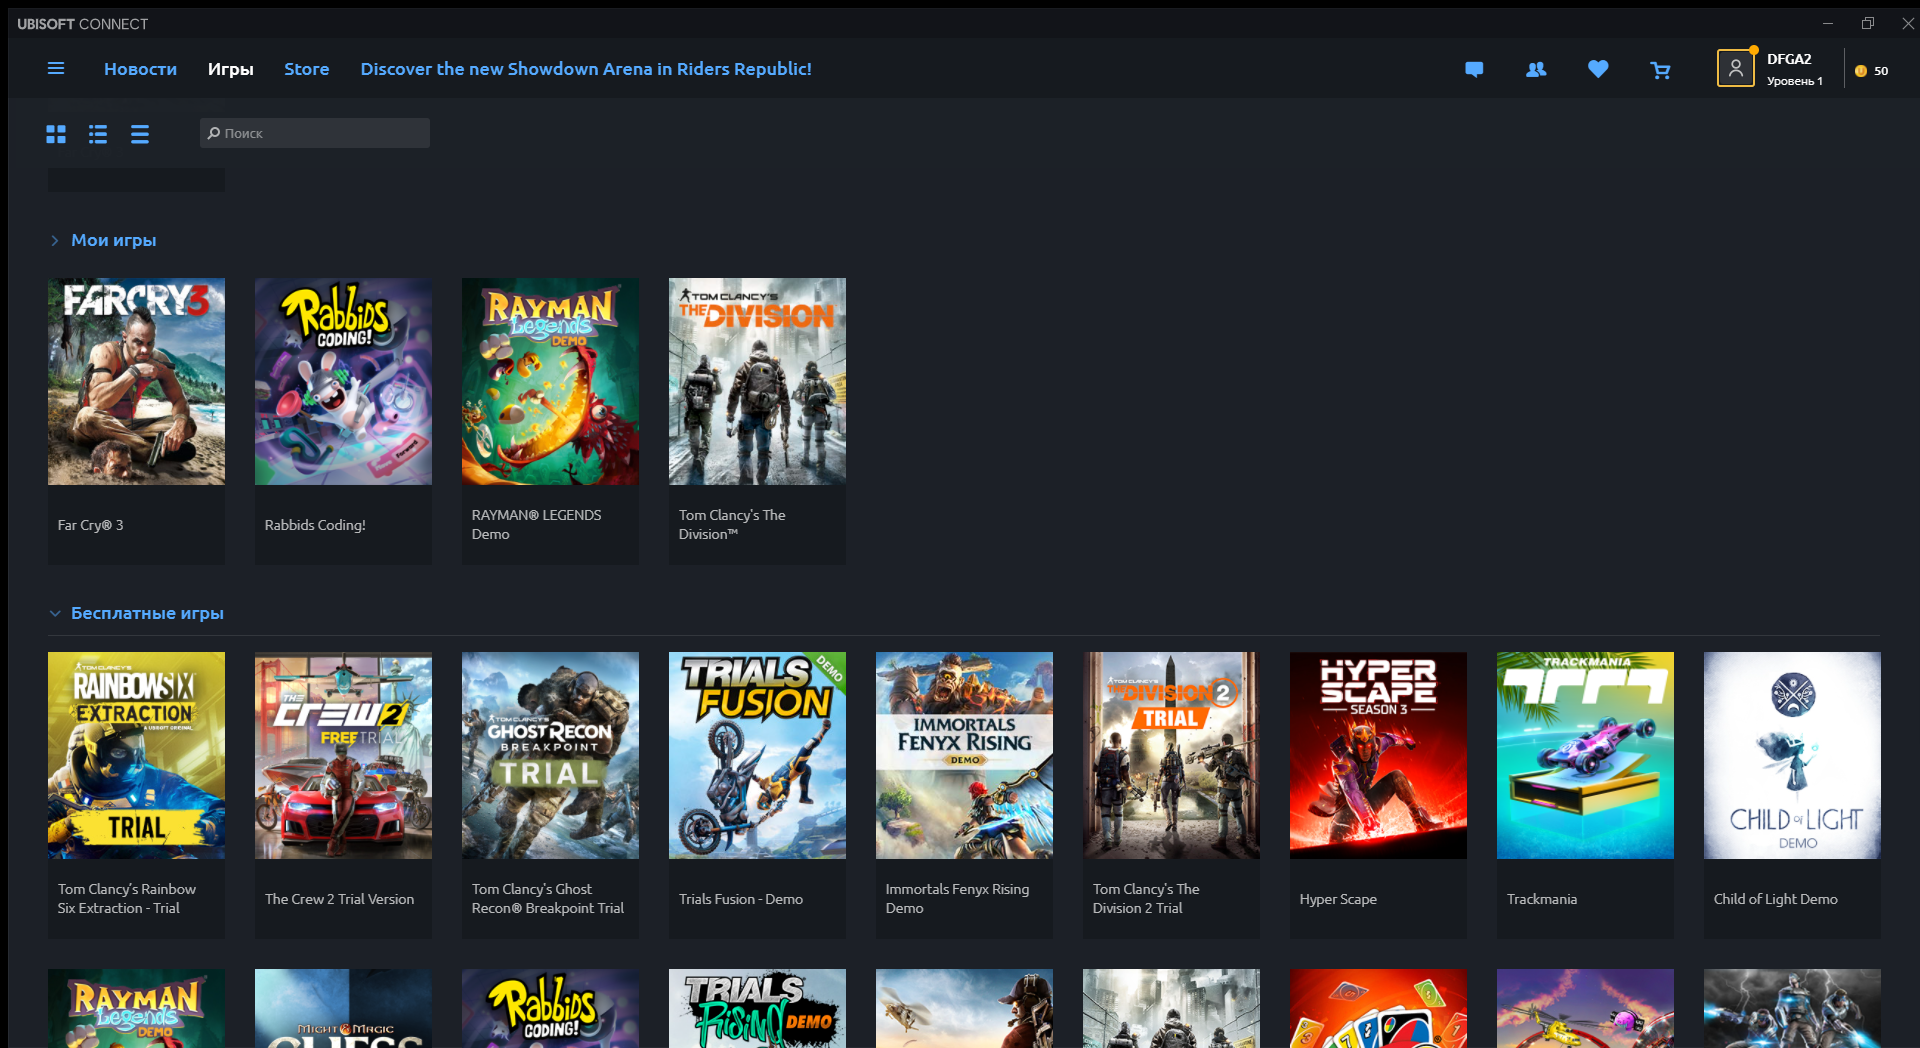
Task: Open the friends list icon
Action: (x=1536, y=69)
